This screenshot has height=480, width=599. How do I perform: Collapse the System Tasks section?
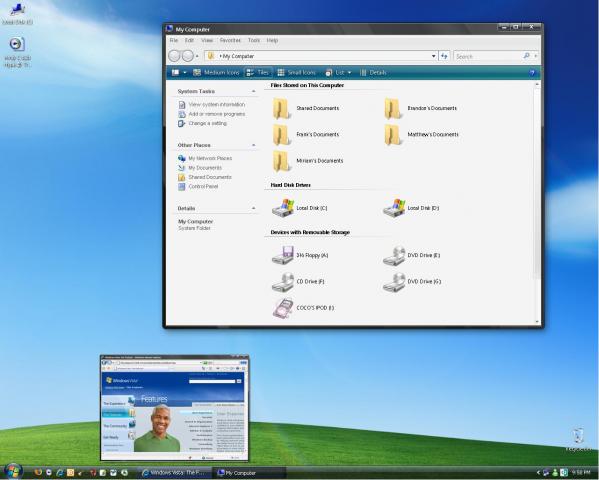(253, 91)
